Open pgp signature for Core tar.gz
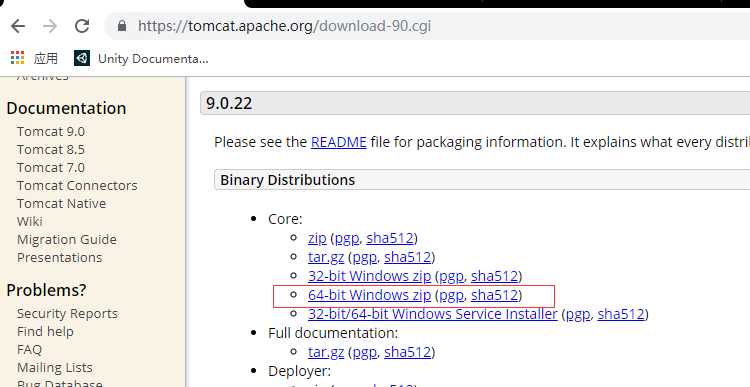The width and height of the screenshot is (750, 387). pyautogui.click(x=364, y=257)
